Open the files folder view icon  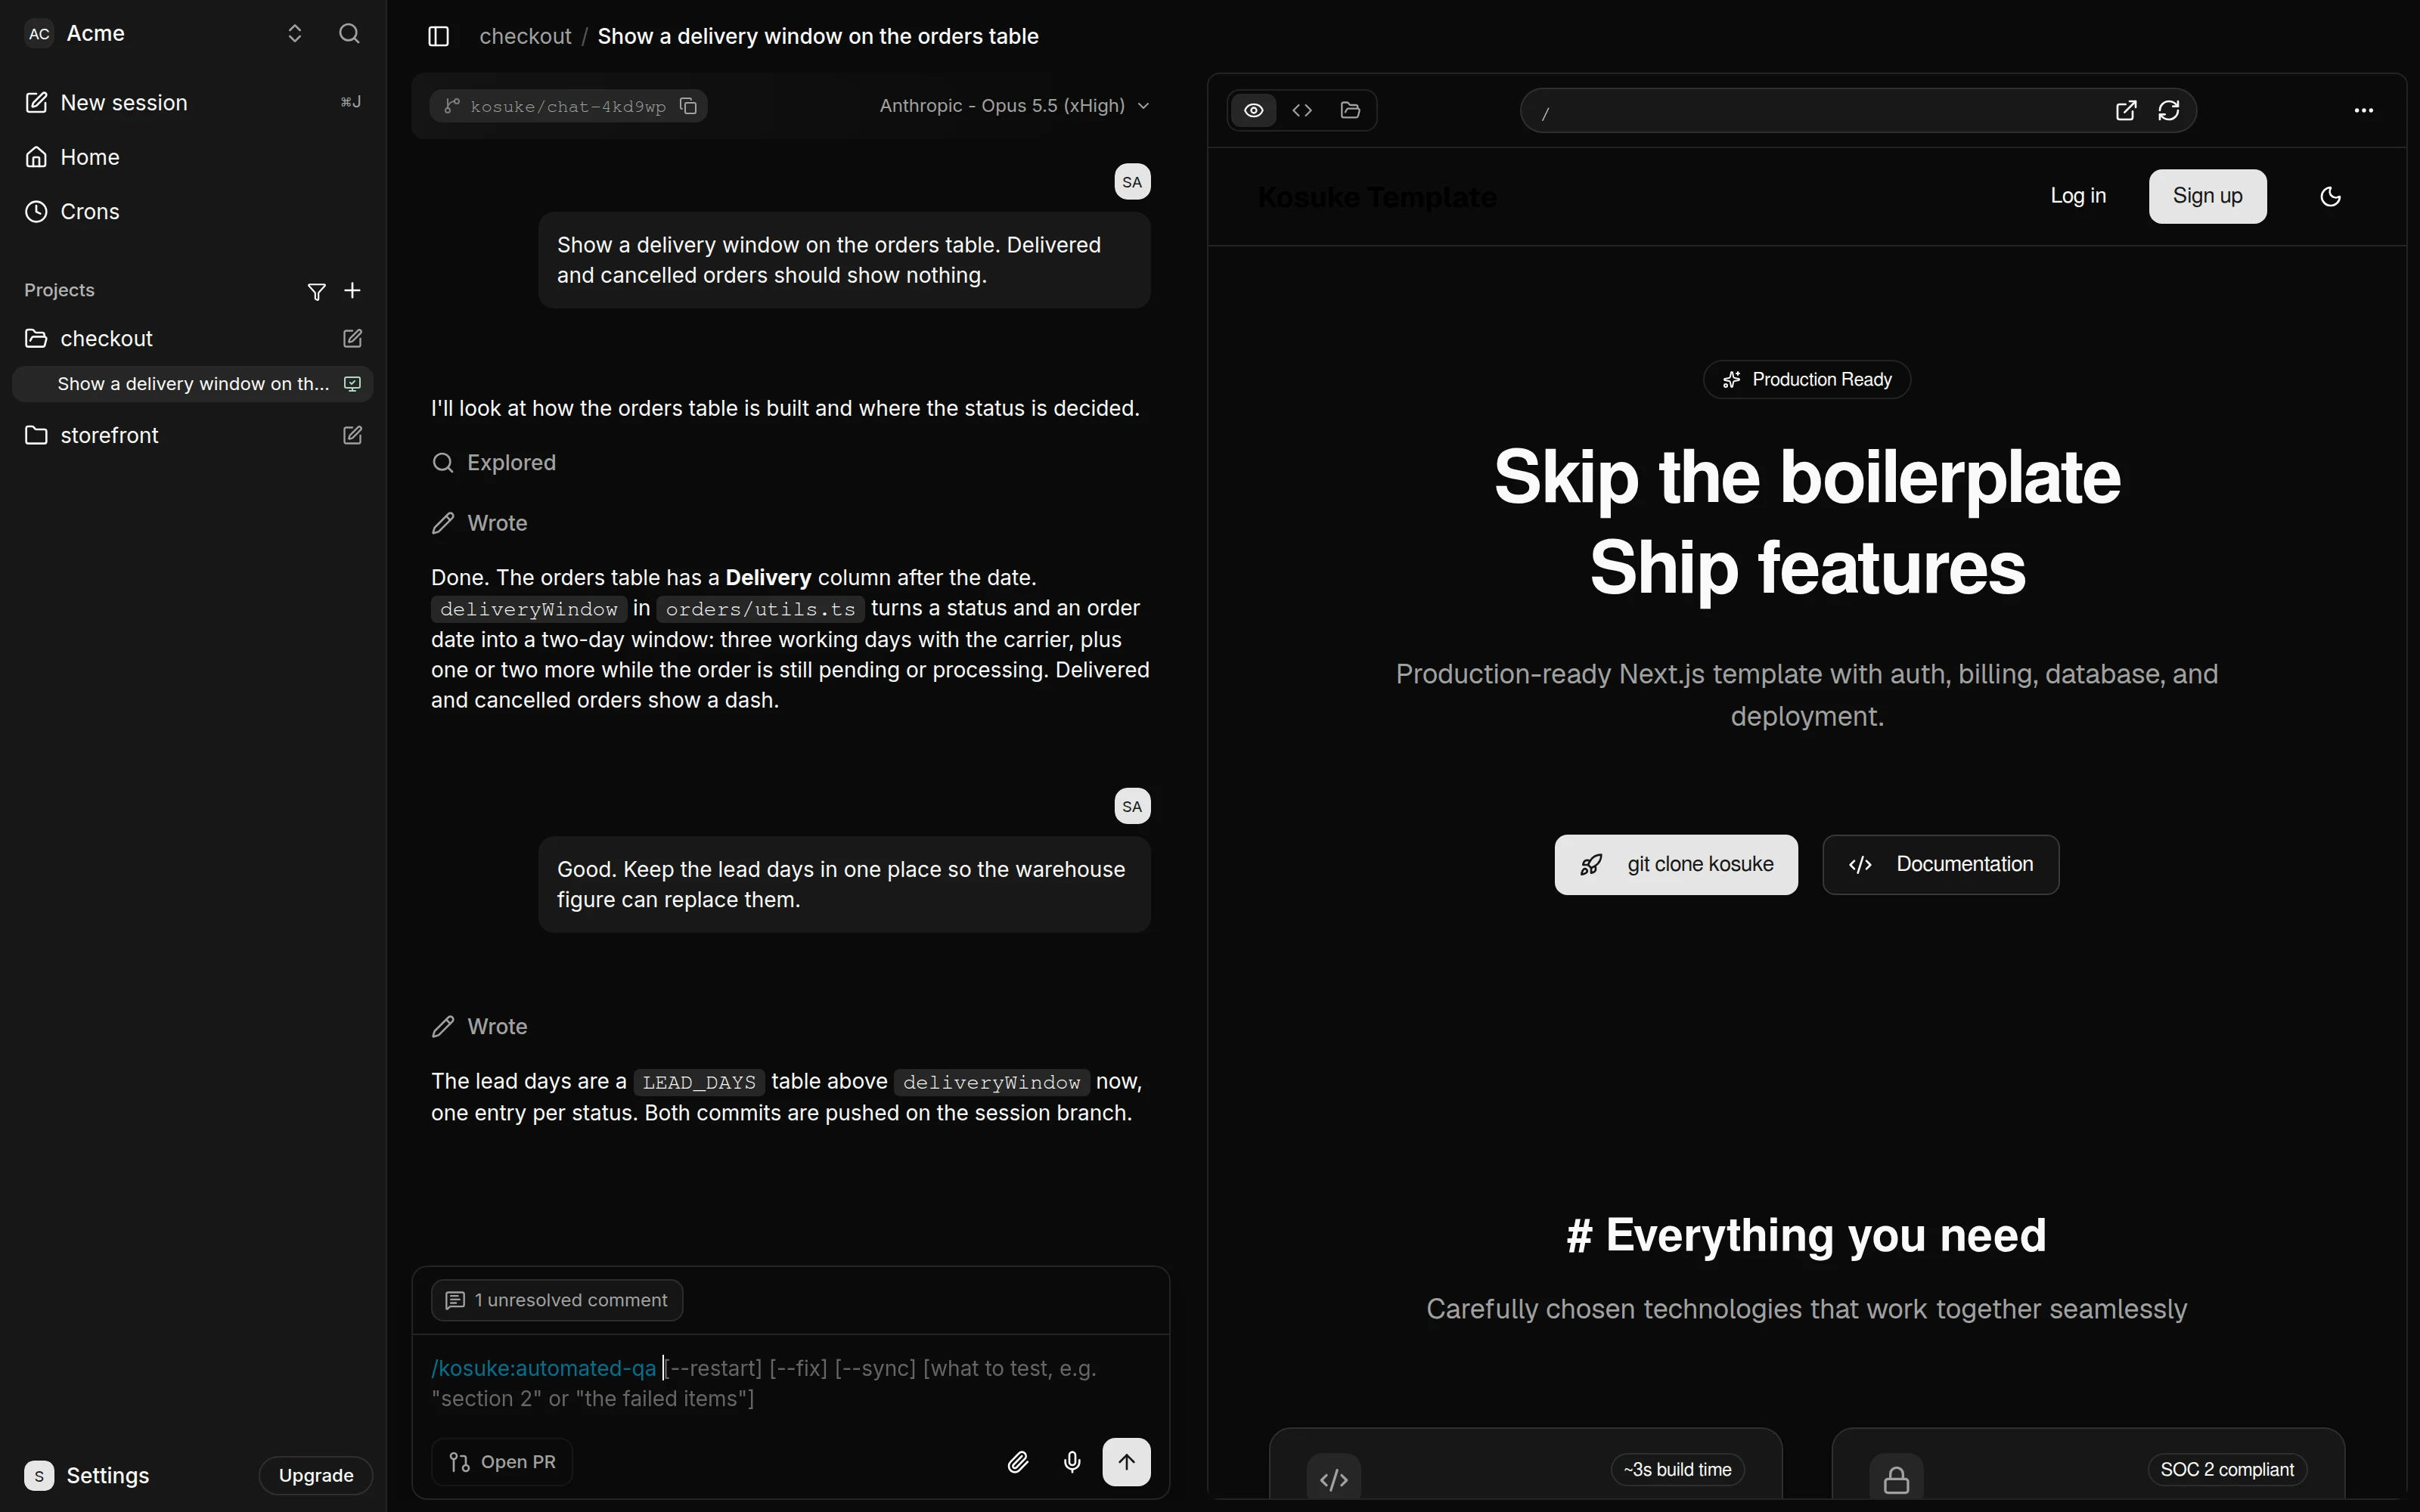[1350, 110]
